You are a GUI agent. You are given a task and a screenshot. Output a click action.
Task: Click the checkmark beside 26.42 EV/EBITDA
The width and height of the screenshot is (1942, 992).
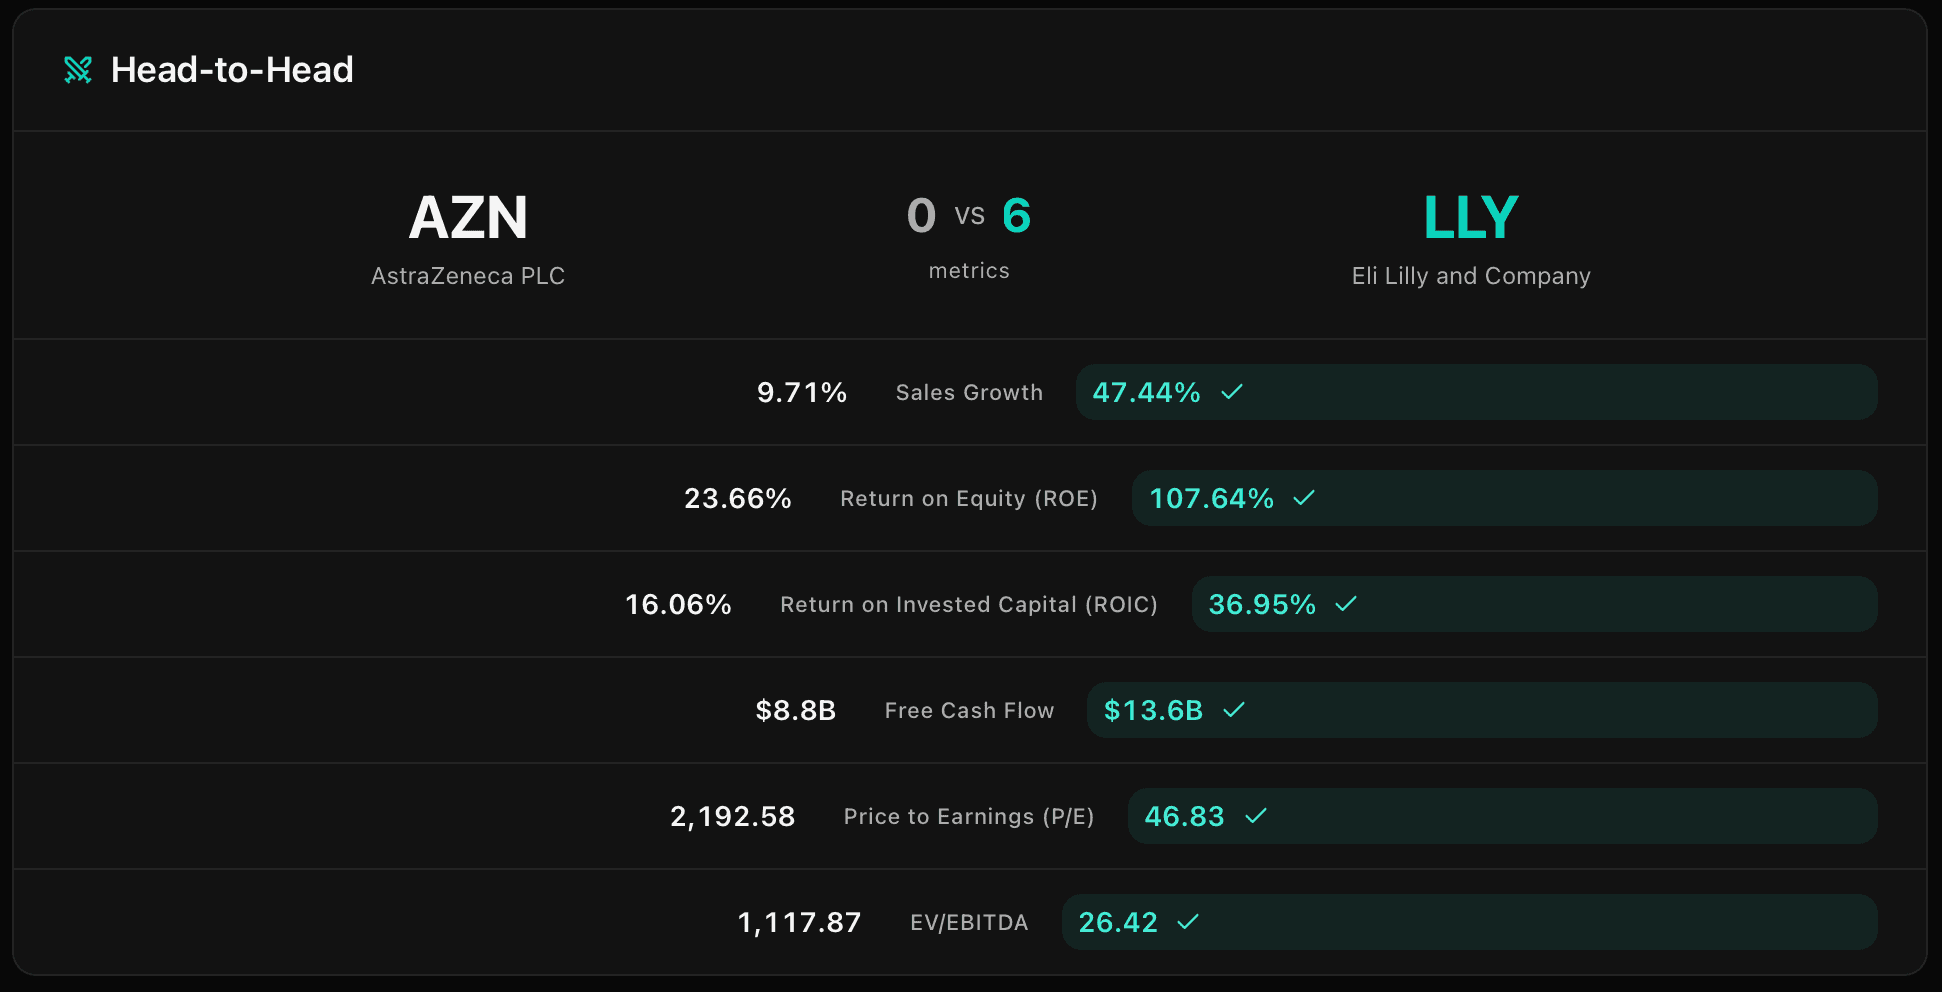pyautogui.click(x=1188, y=922)
